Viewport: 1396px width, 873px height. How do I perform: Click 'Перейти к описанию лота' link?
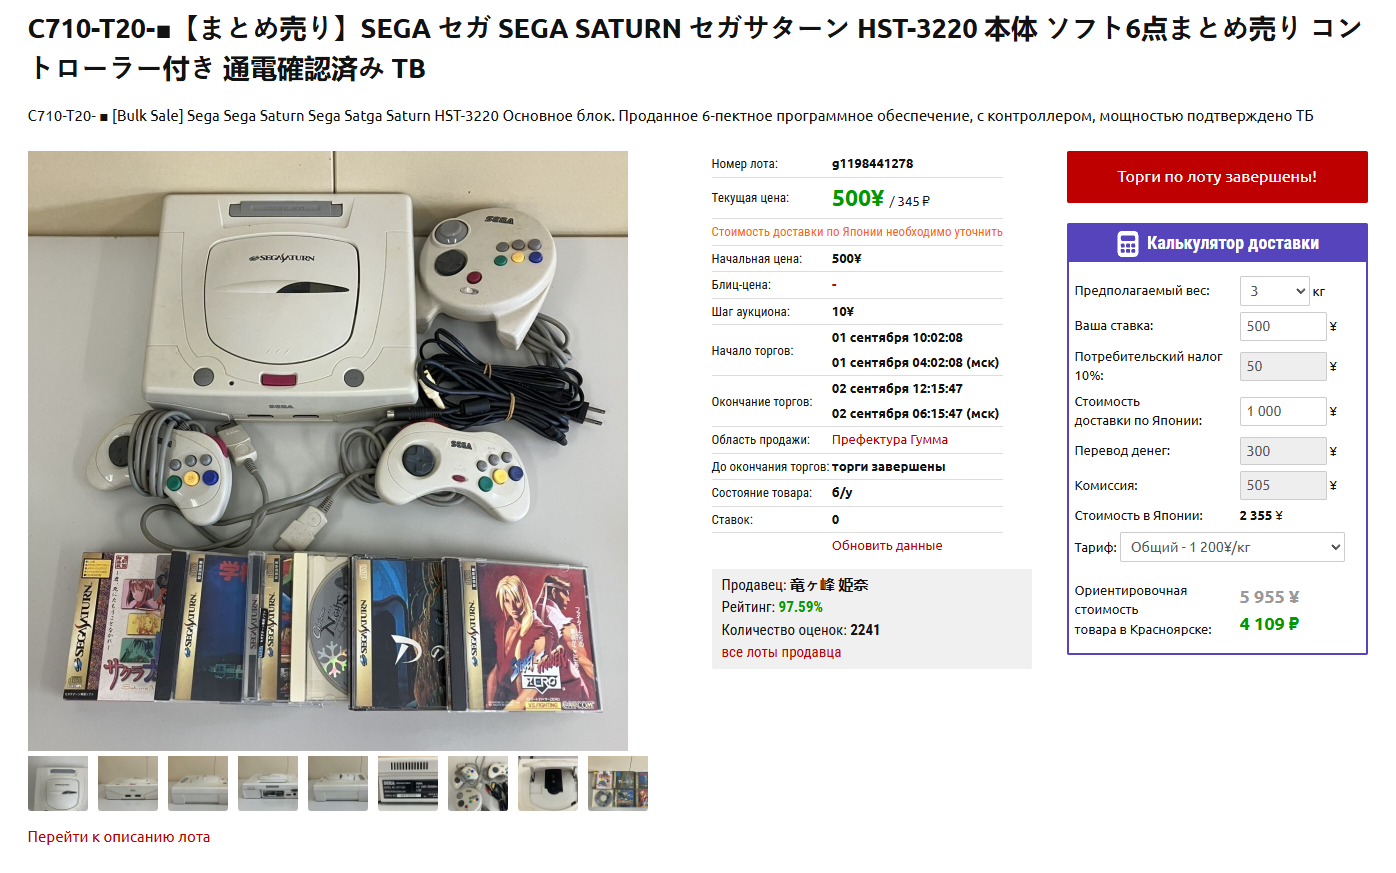[x=119, y=837]
